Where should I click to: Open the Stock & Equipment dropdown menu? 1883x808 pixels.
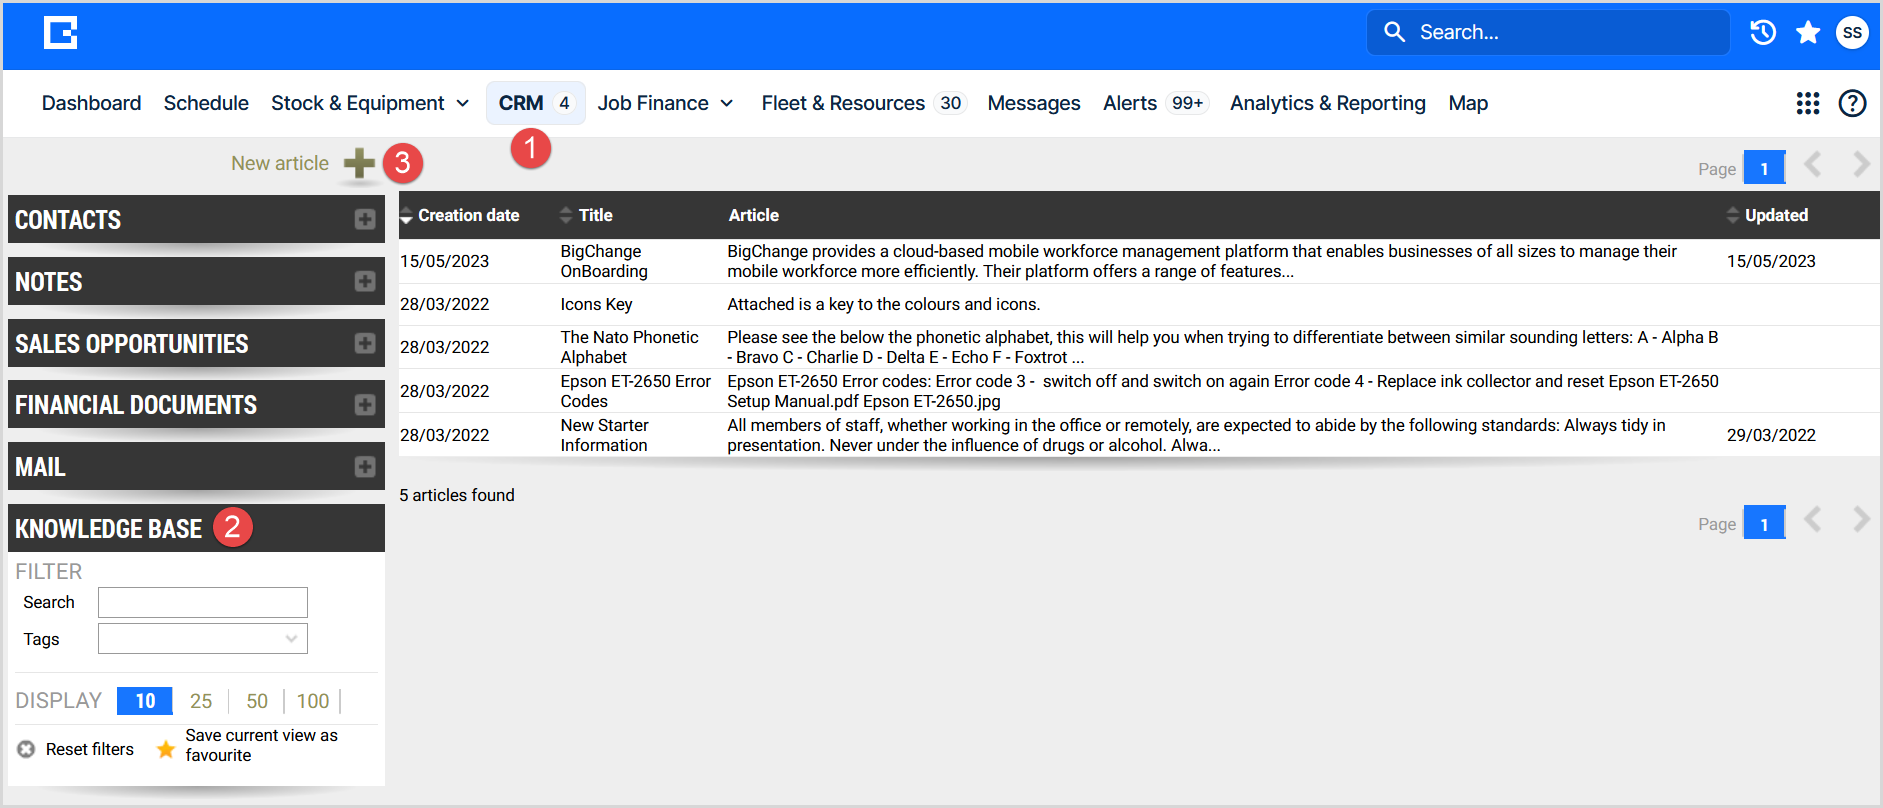[x=370, y=103]
